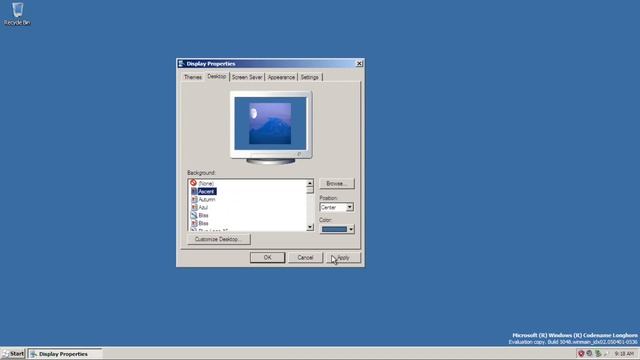Viewport: 640px width, 360px height.
Task: Switch to the Screen Saver tab
Action: coord(247,77)
